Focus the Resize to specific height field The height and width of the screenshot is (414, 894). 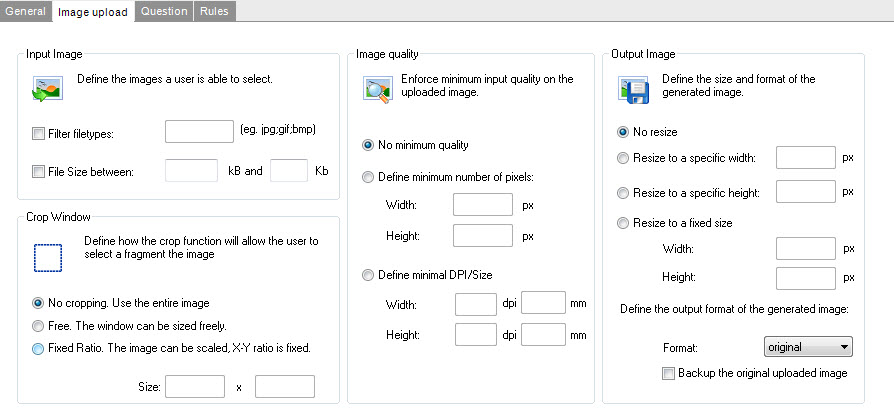(x=805, y=191)
